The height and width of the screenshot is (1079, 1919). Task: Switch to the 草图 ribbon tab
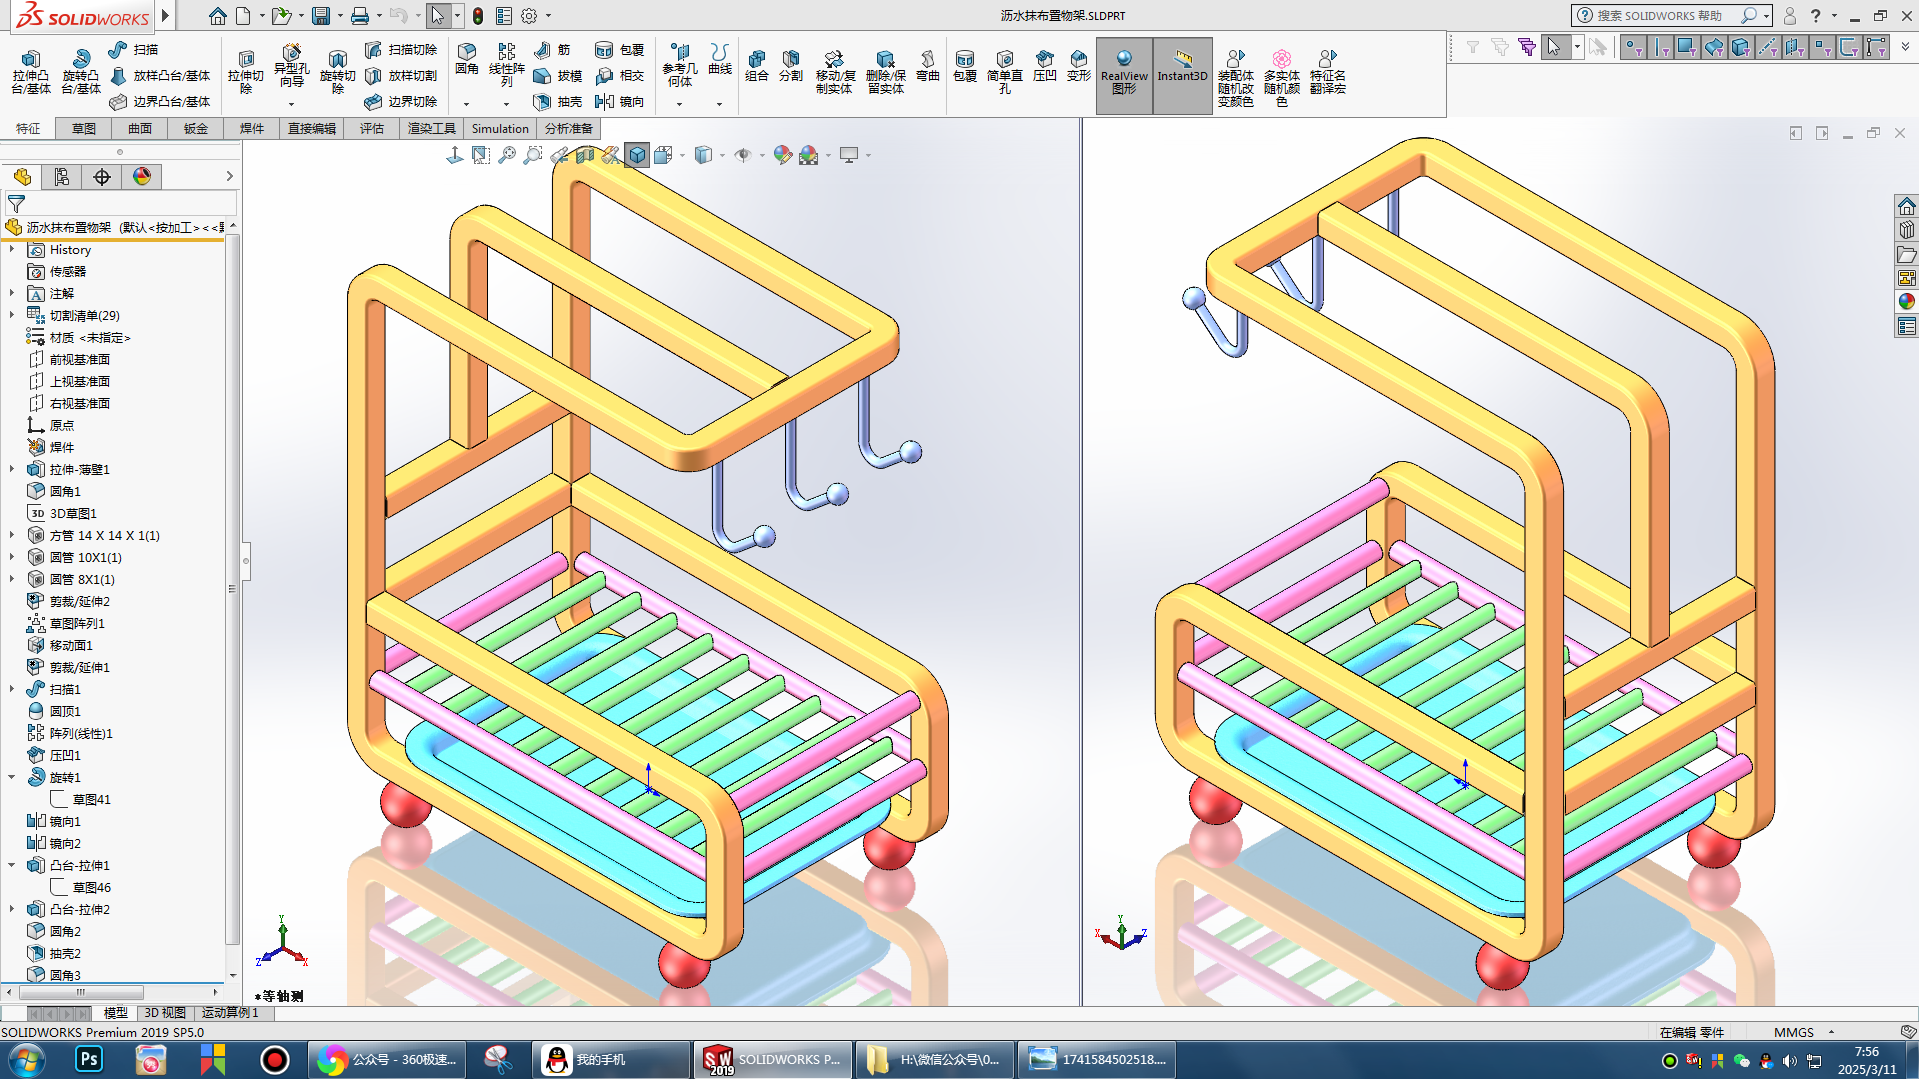click(x=84, y=128)
